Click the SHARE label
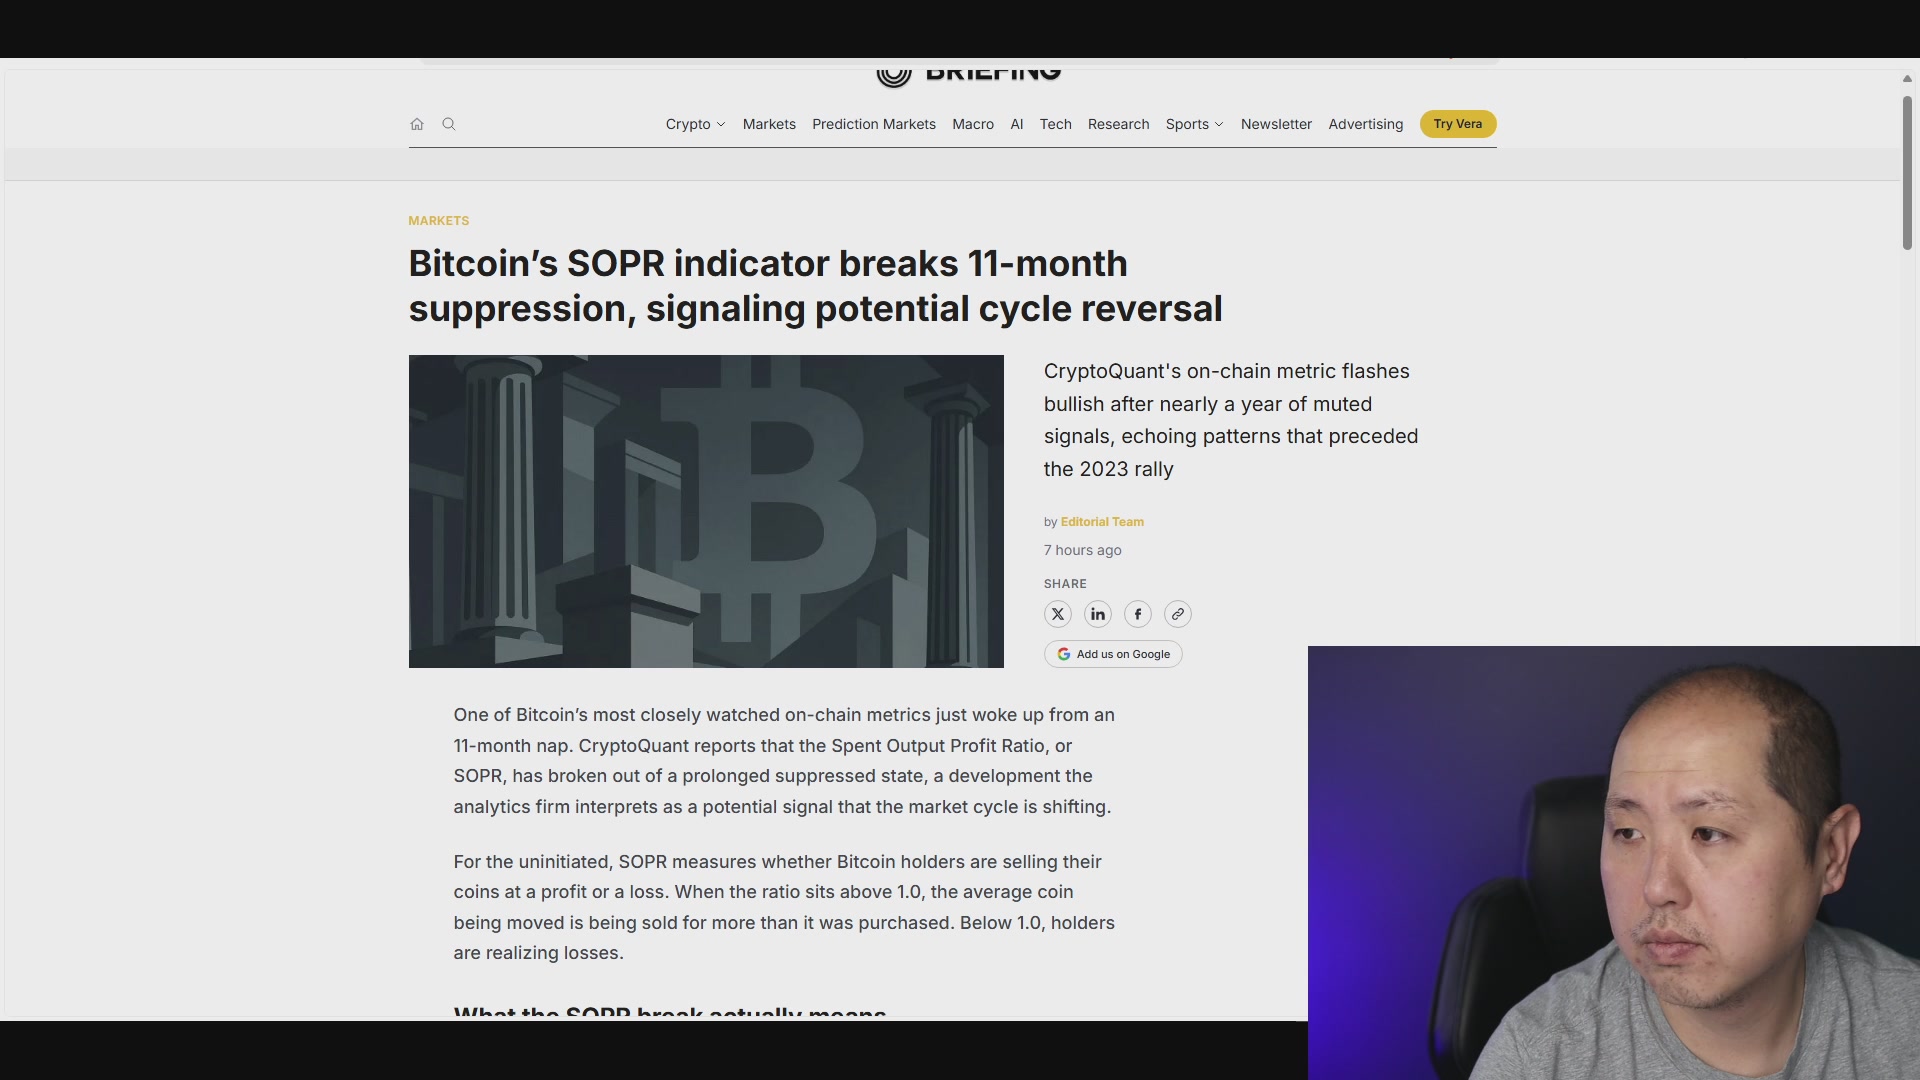The width and height of the screenshot is (1920, 1080). [1065, 584]
